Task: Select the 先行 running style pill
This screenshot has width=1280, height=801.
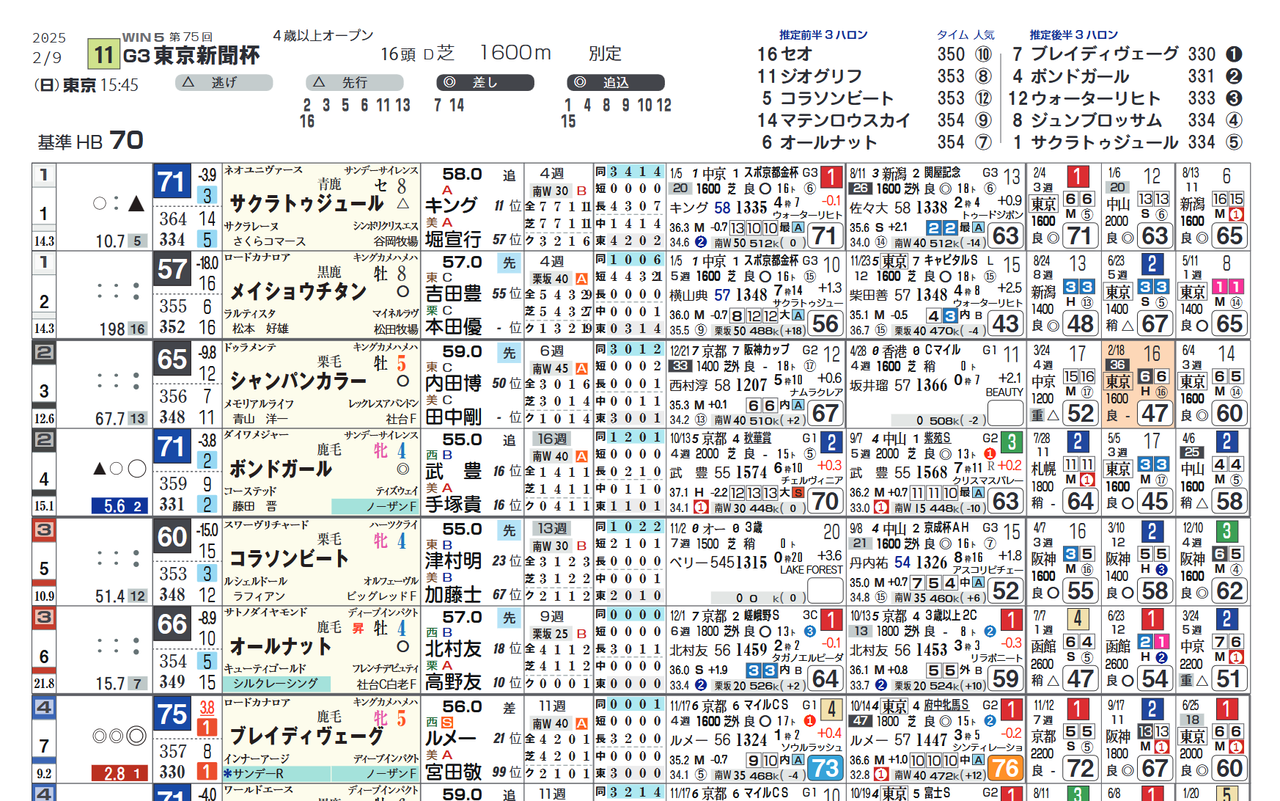Action: tap(353, 83)
